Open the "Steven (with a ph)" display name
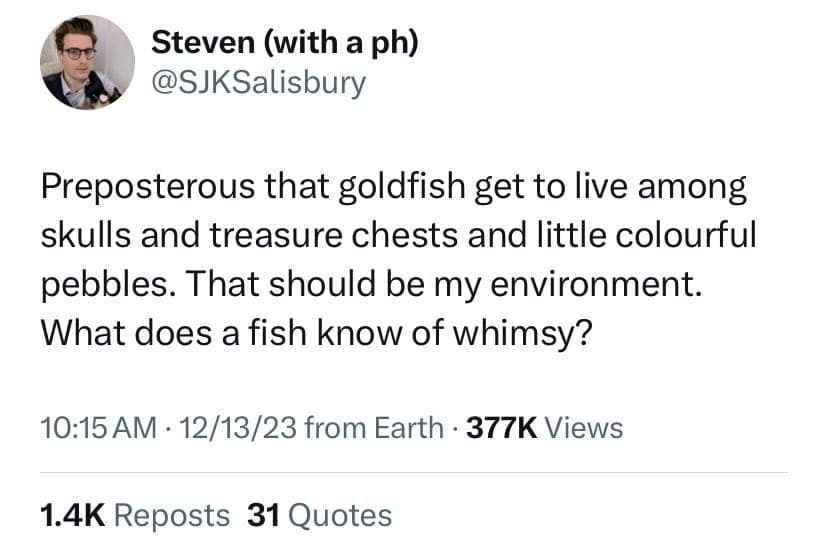Screen dimensions: 828x557 pos(283,43)
